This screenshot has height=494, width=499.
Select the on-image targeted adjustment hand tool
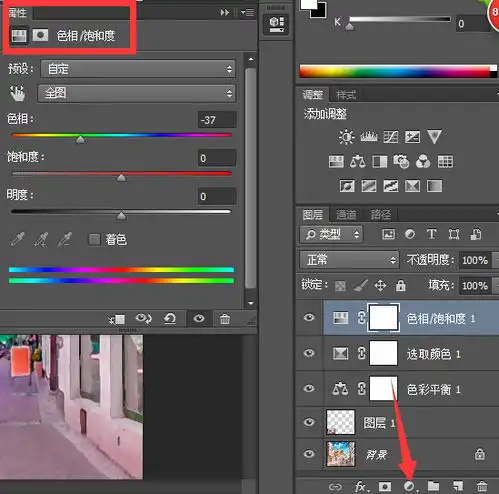point(17,93)
